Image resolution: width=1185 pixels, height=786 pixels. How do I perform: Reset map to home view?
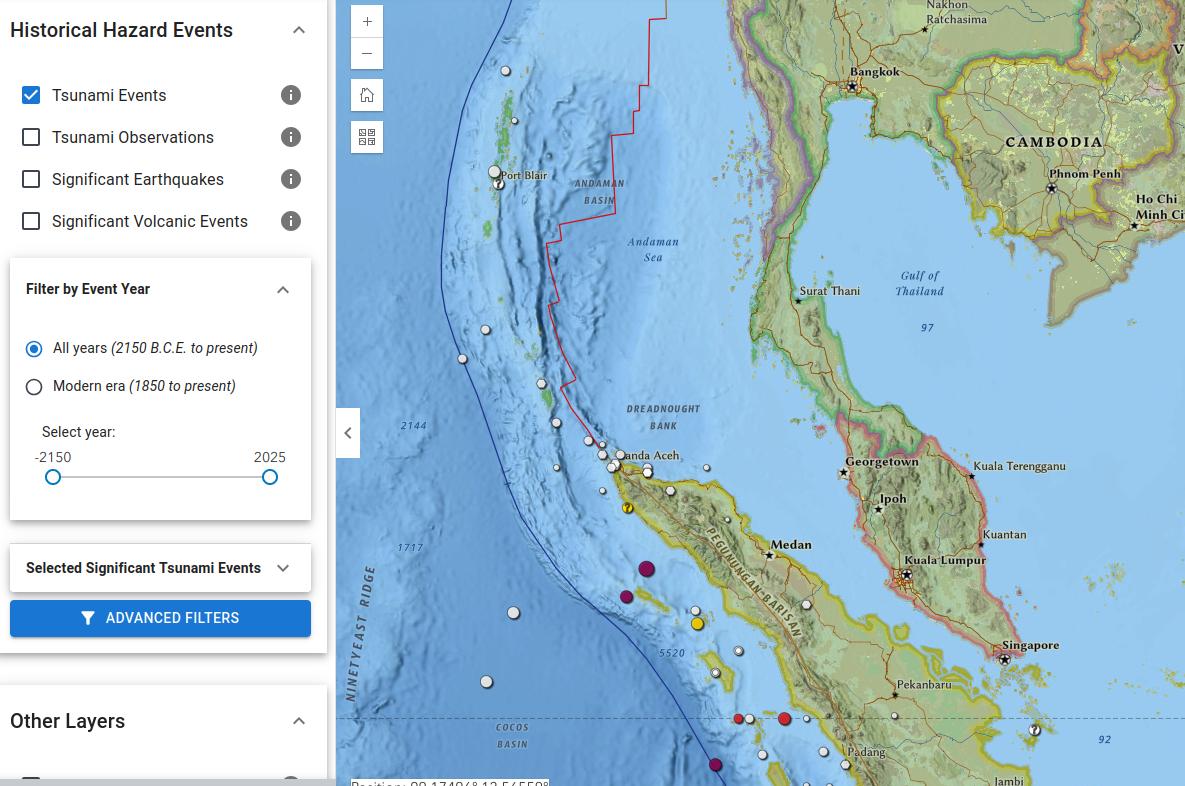tap(367, 95)
